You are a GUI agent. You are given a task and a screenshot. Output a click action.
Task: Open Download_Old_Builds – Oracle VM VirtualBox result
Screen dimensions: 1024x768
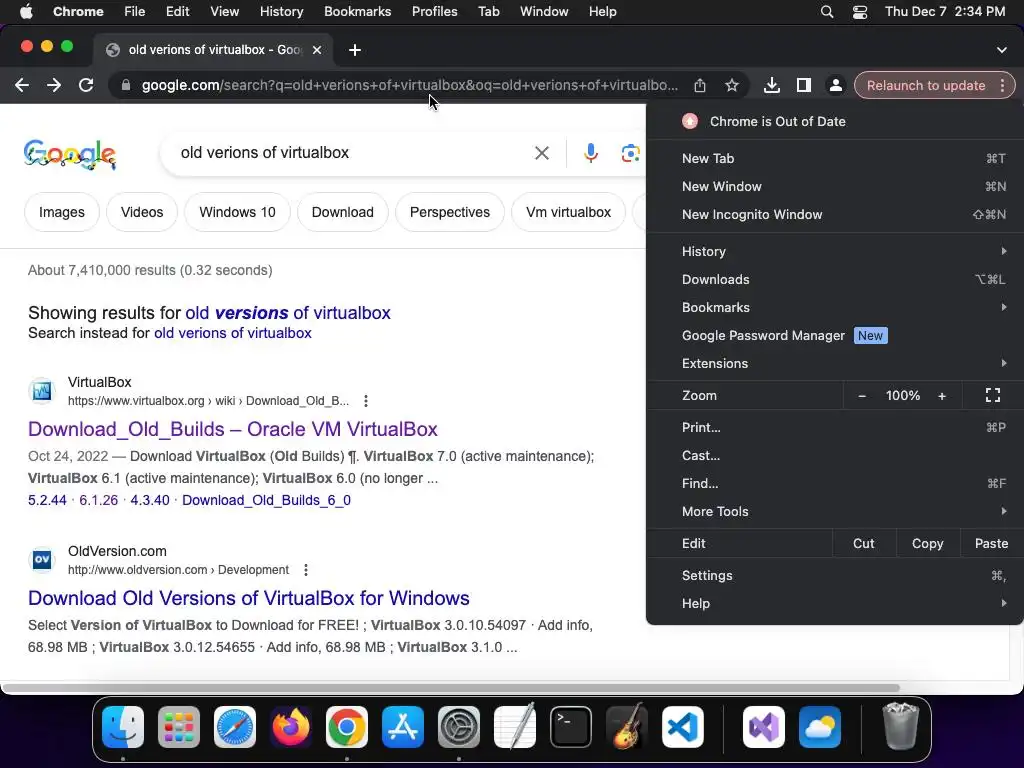click(x=232, y=429)
